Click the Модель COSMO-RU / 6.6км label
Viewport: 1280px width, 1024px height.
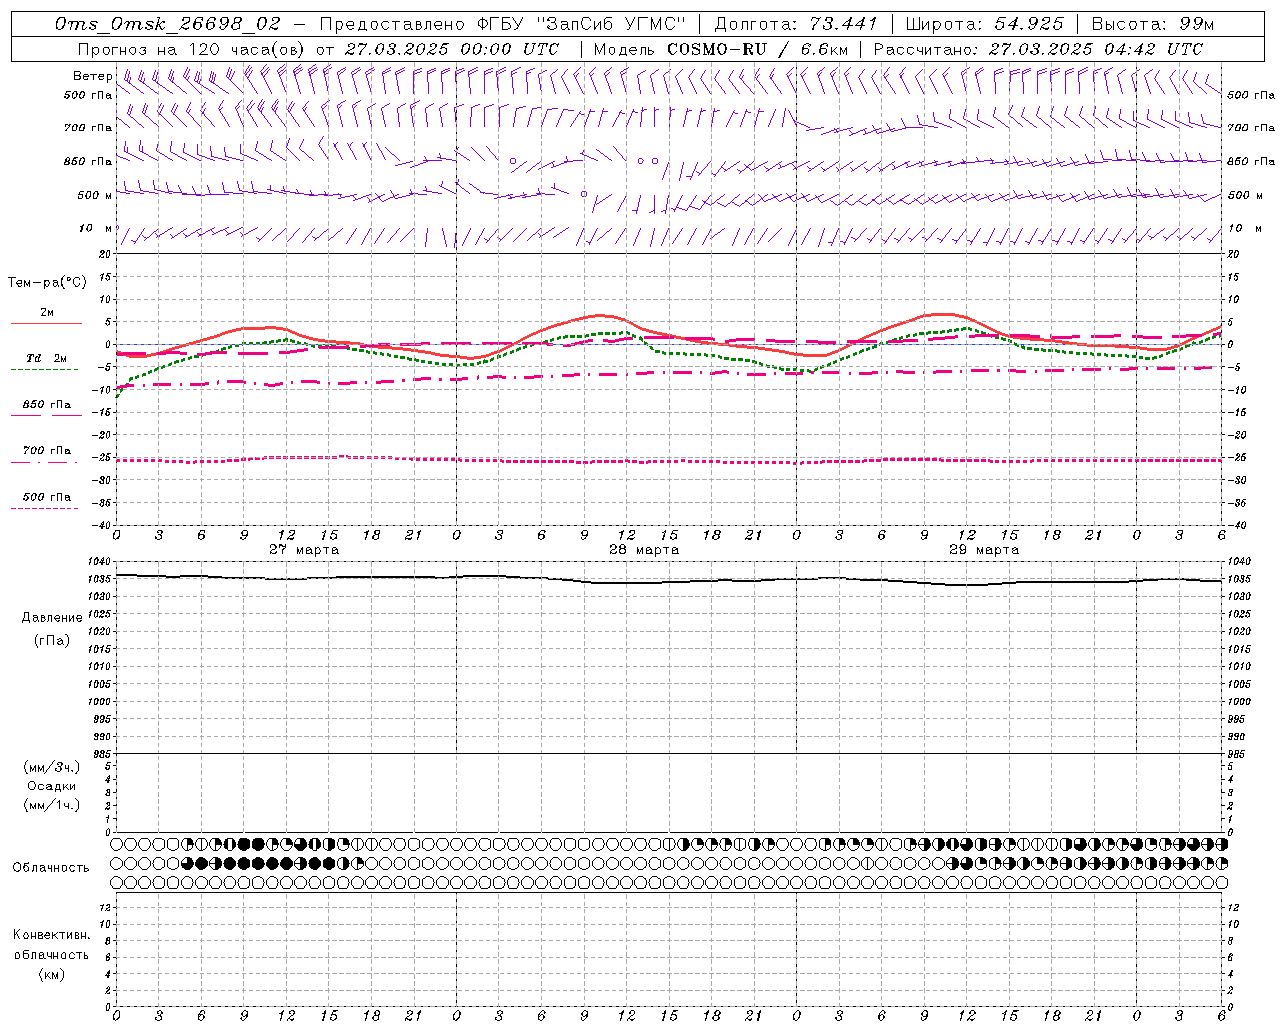(x=720, y=49)
